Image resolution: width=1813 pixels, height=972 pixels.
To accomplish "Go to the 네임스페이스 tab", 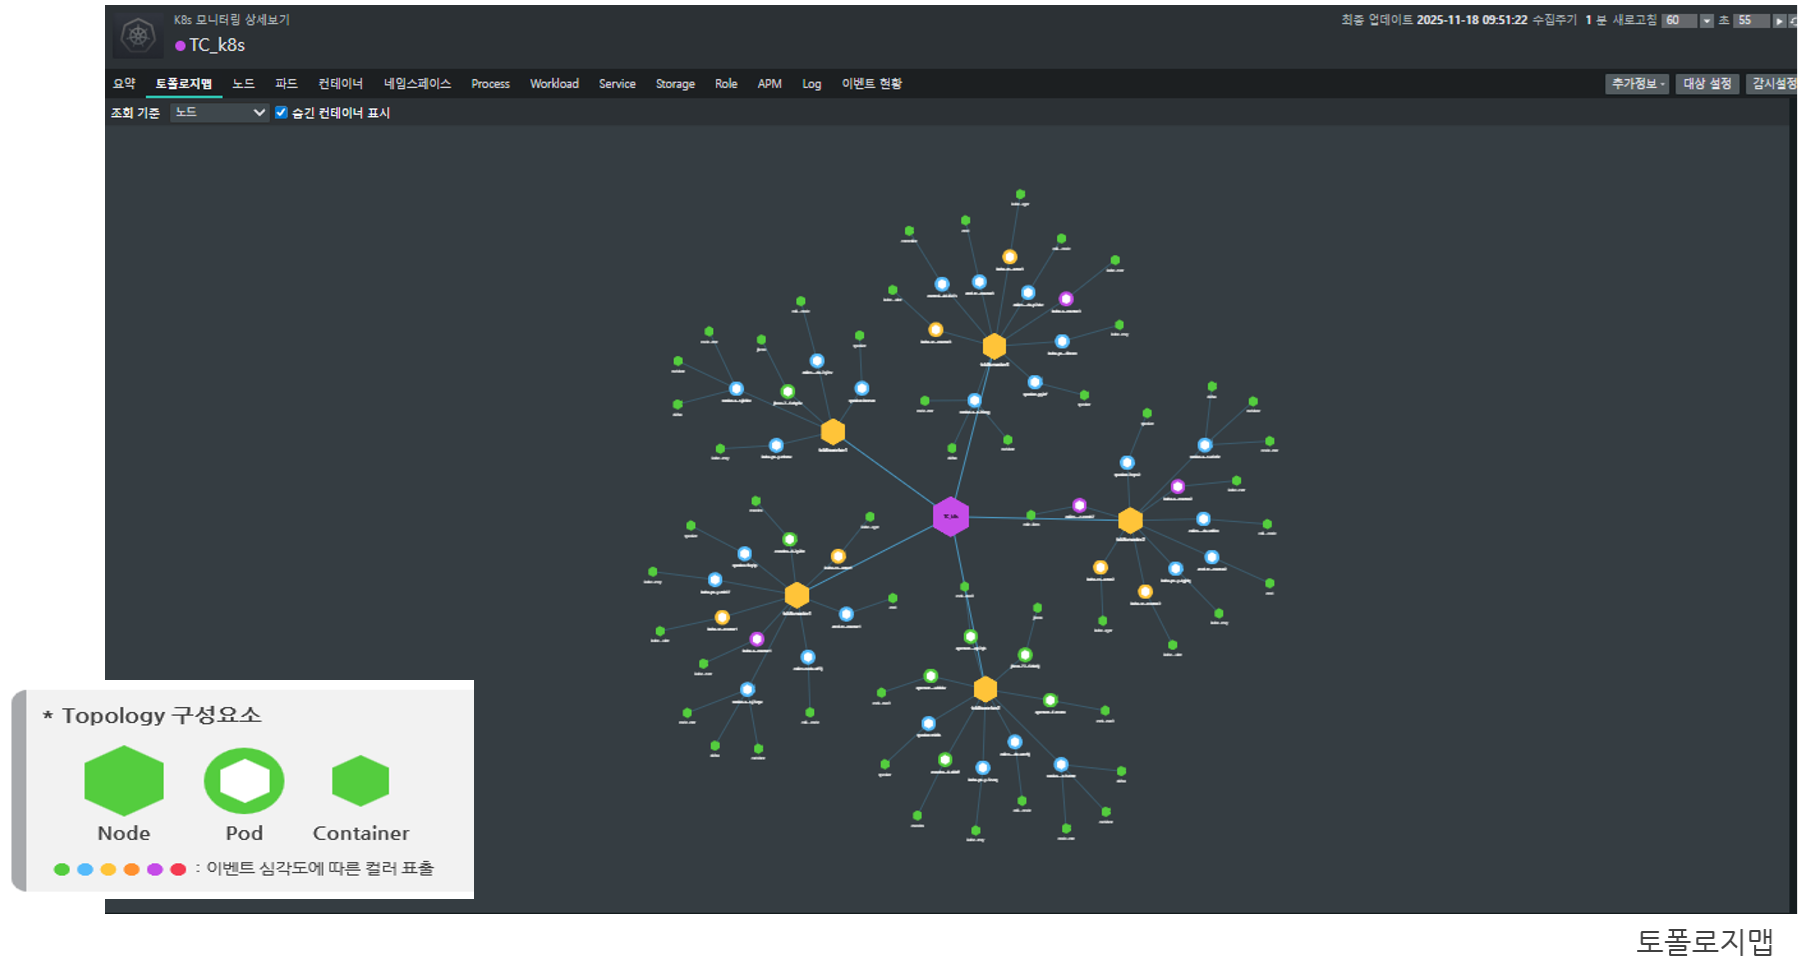I will 417,84.
